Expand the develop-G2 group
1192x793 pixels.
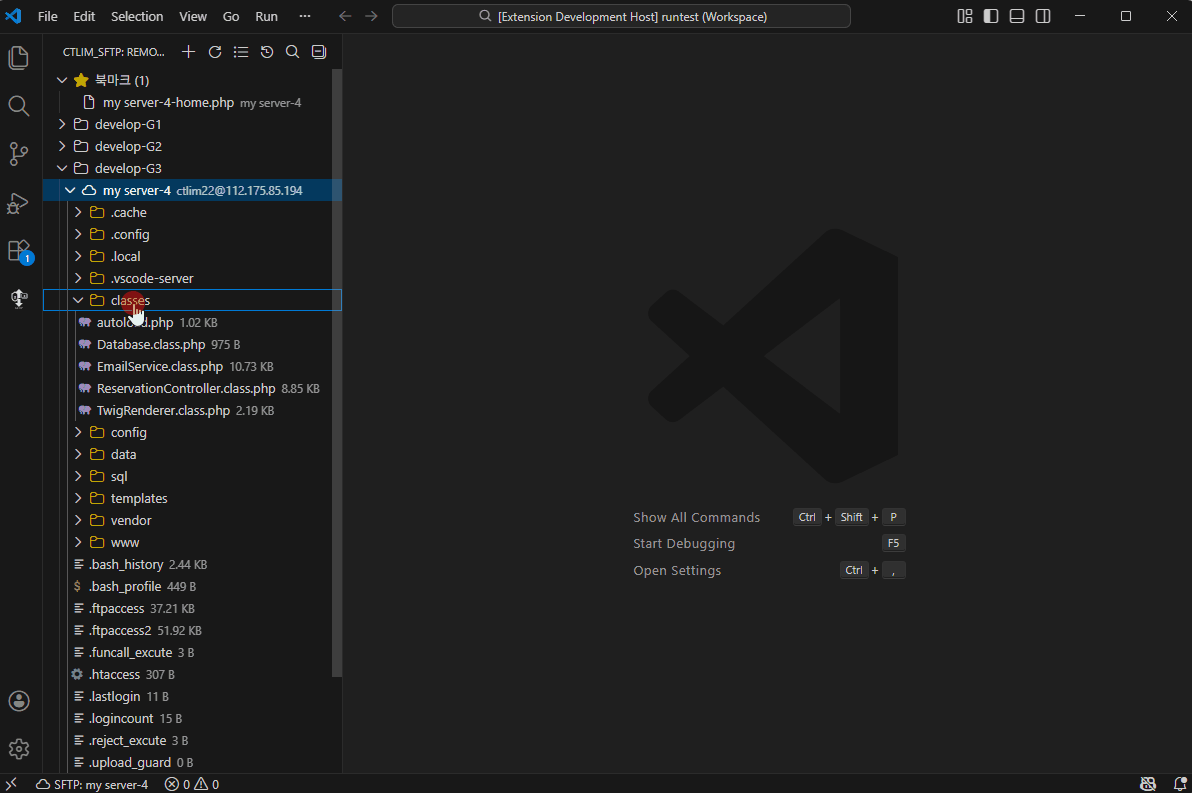pos(192,146)
